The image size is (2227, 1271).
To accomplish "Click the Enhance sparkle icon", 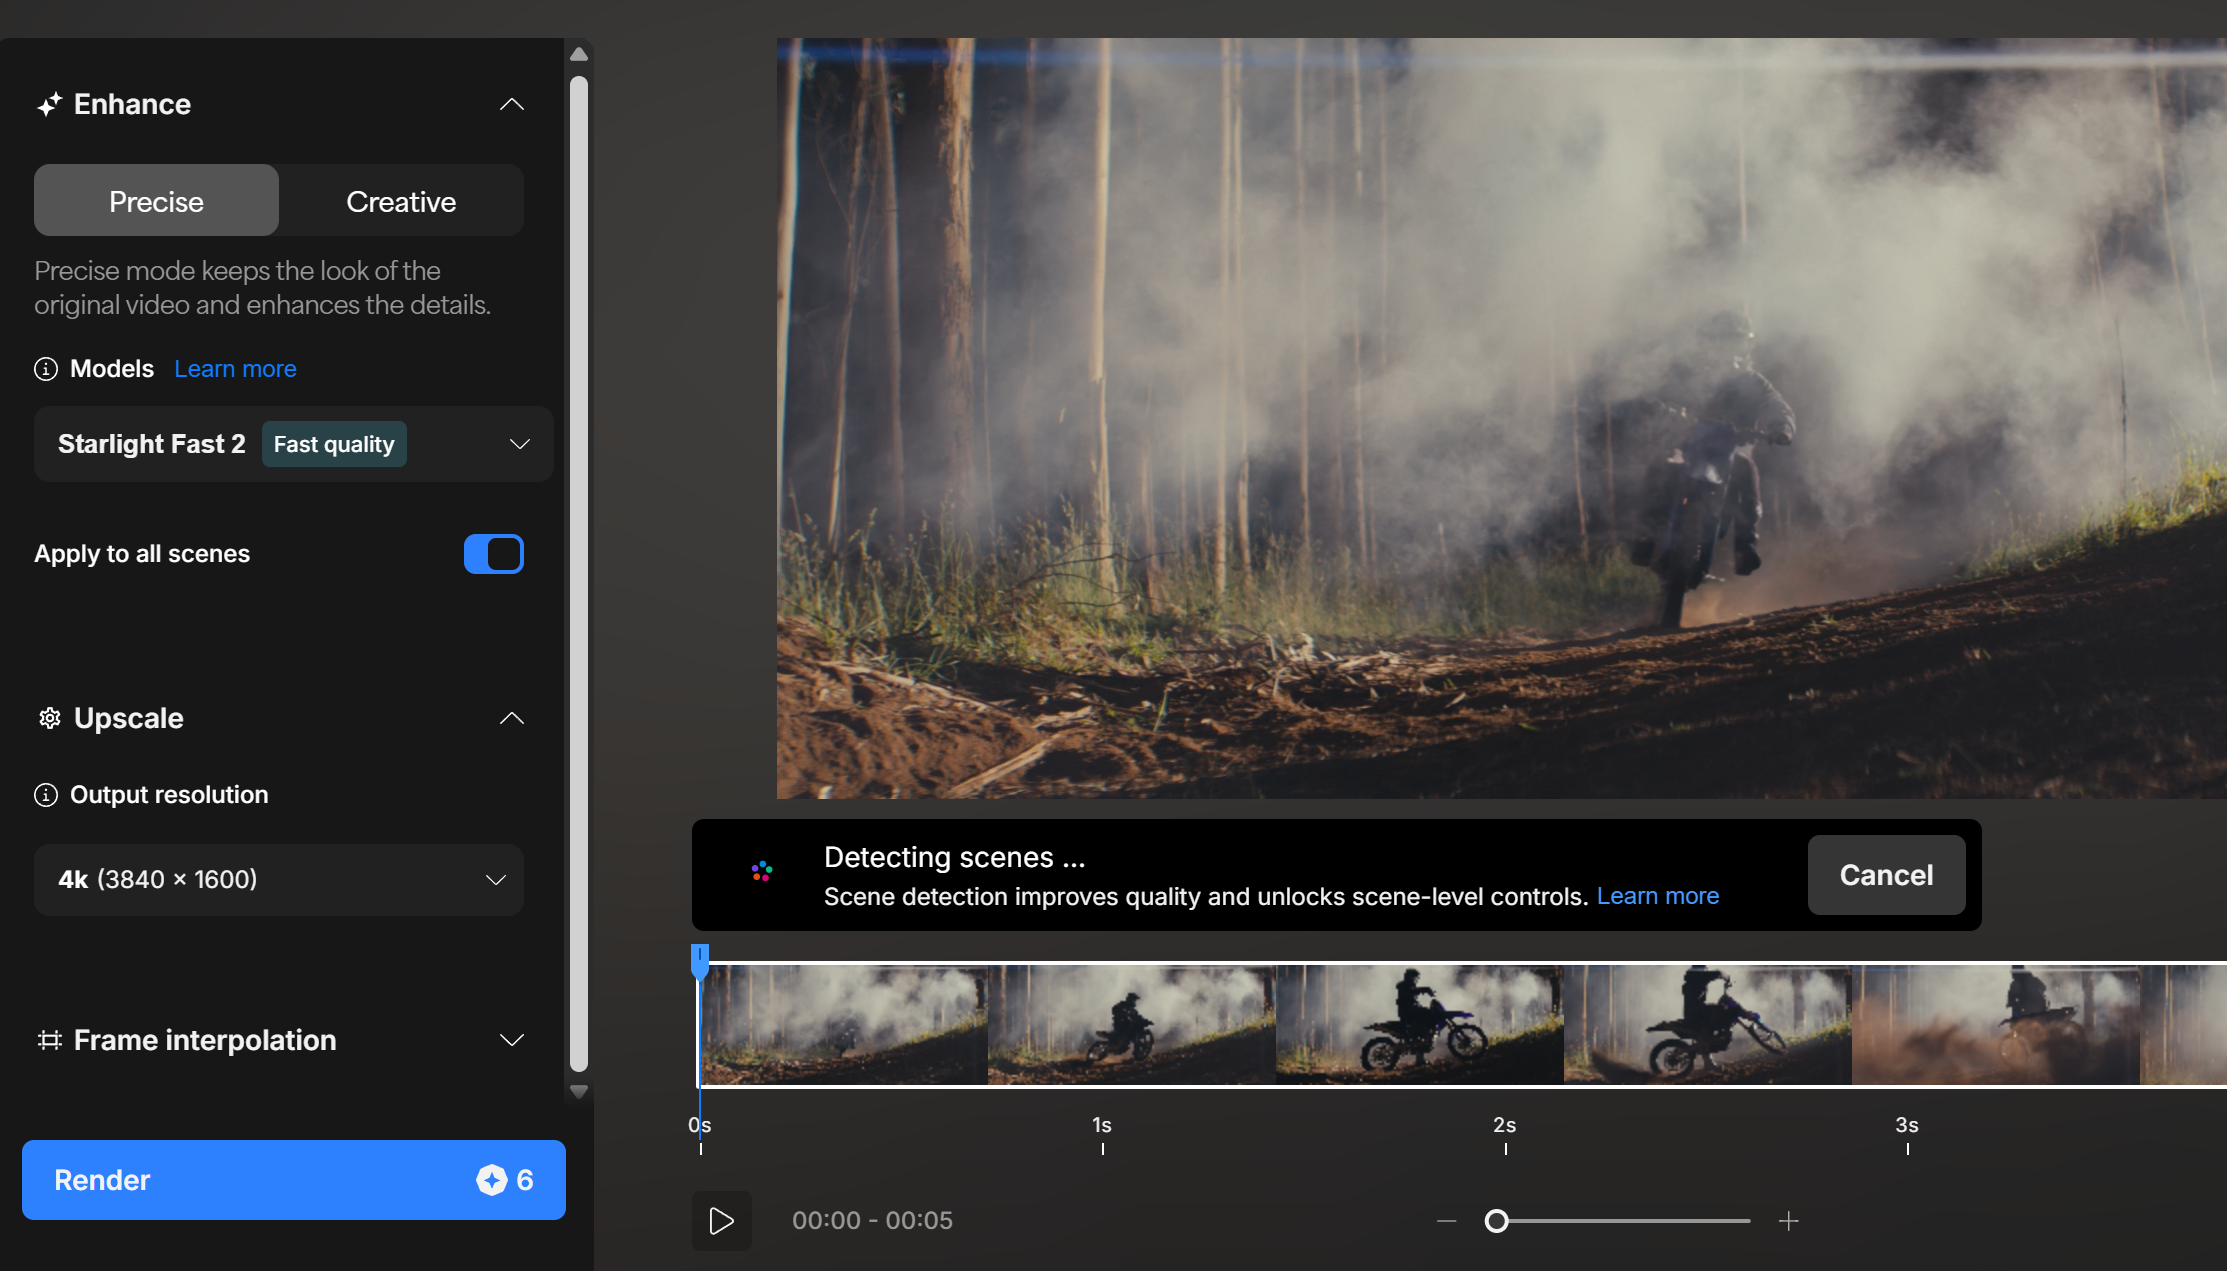I will 49,105.
